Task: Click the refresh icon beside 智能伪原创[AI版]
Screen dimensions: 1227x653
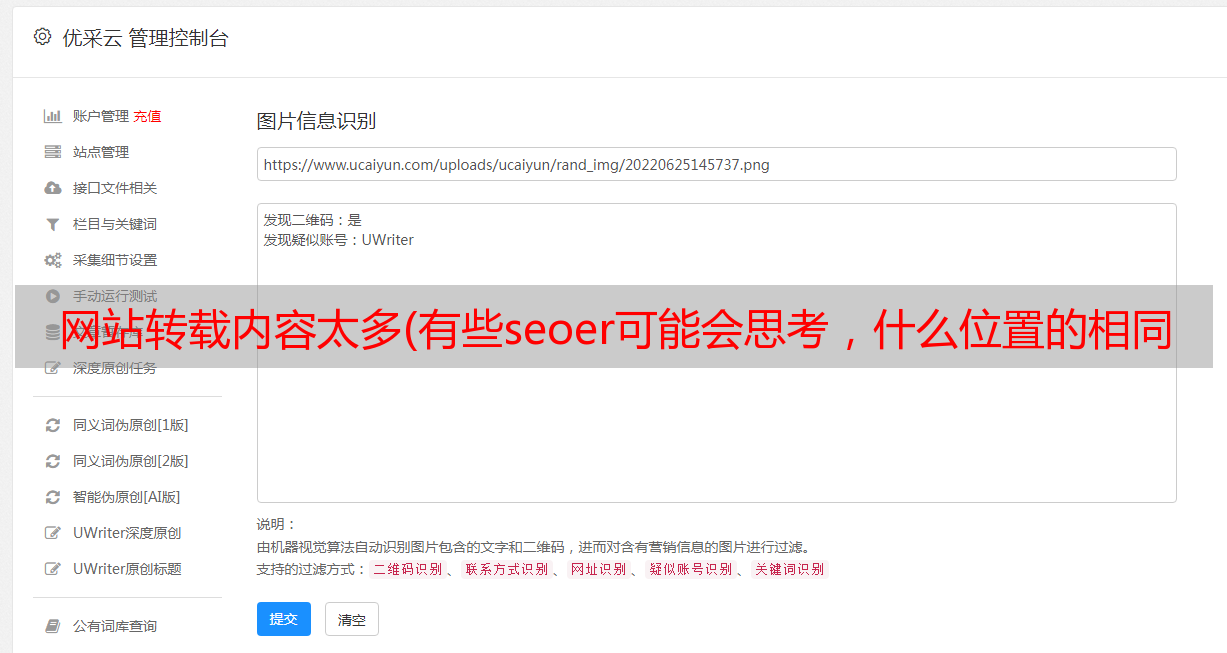Action: coord(53,497)
